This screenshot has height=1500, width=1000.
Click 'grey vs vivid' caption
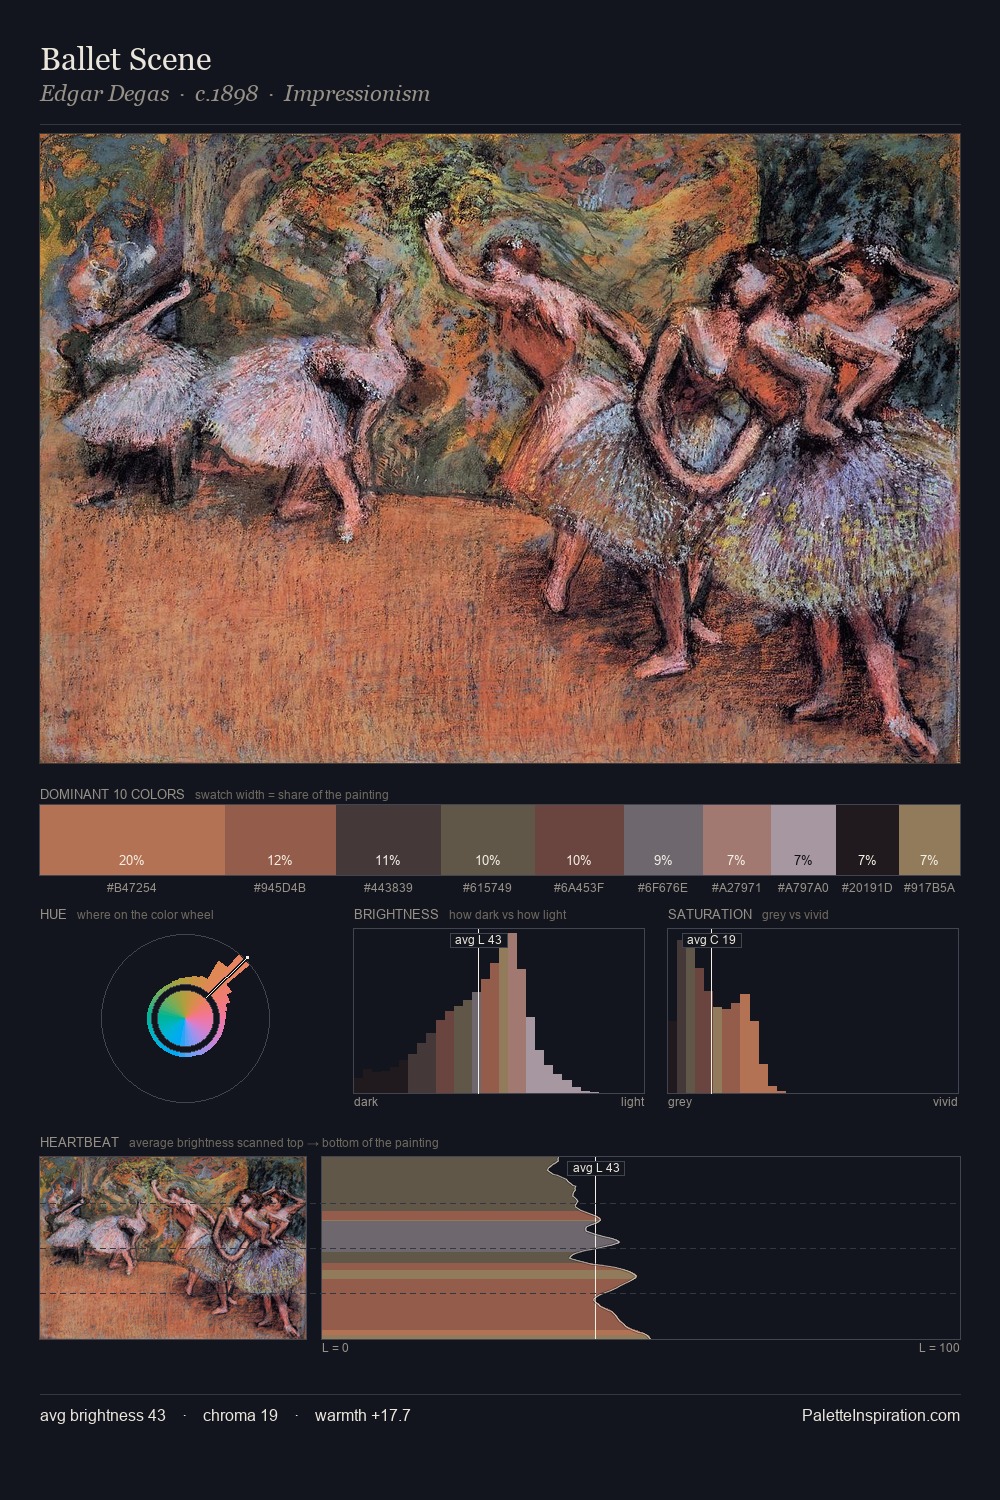coord(795,915)
